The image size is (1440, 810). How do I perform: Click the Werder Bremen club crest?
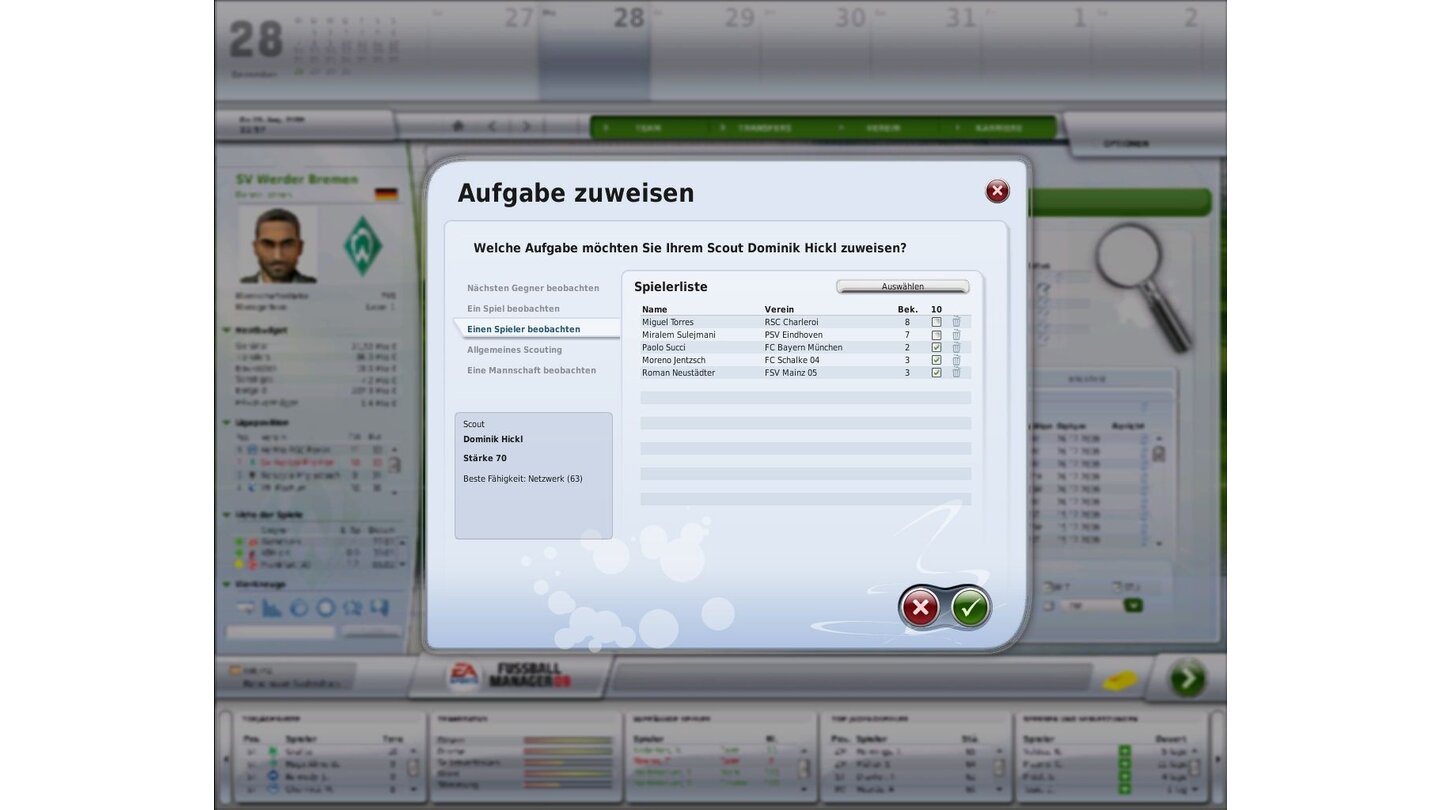tap(363, 244)
